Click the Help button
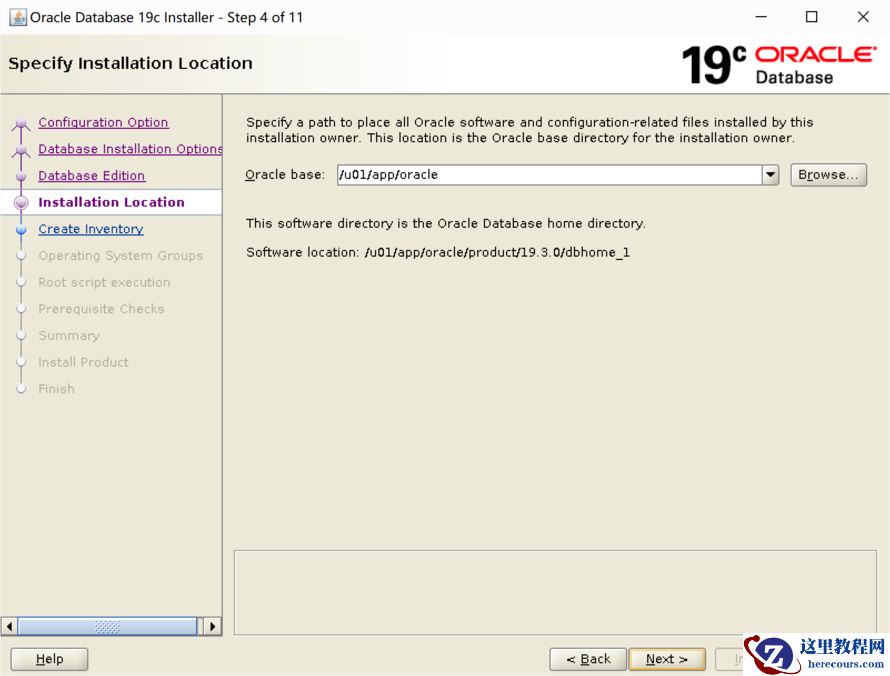Image resolution: width=890 pixels, height=676 pixels. pyautogui.click(x=49, y=659)
